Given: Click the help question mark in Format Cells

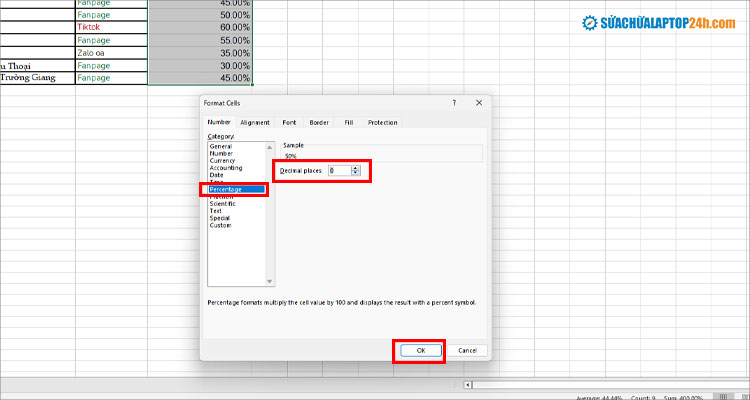Looking at the screenshot, I should [x=454, y=103].
